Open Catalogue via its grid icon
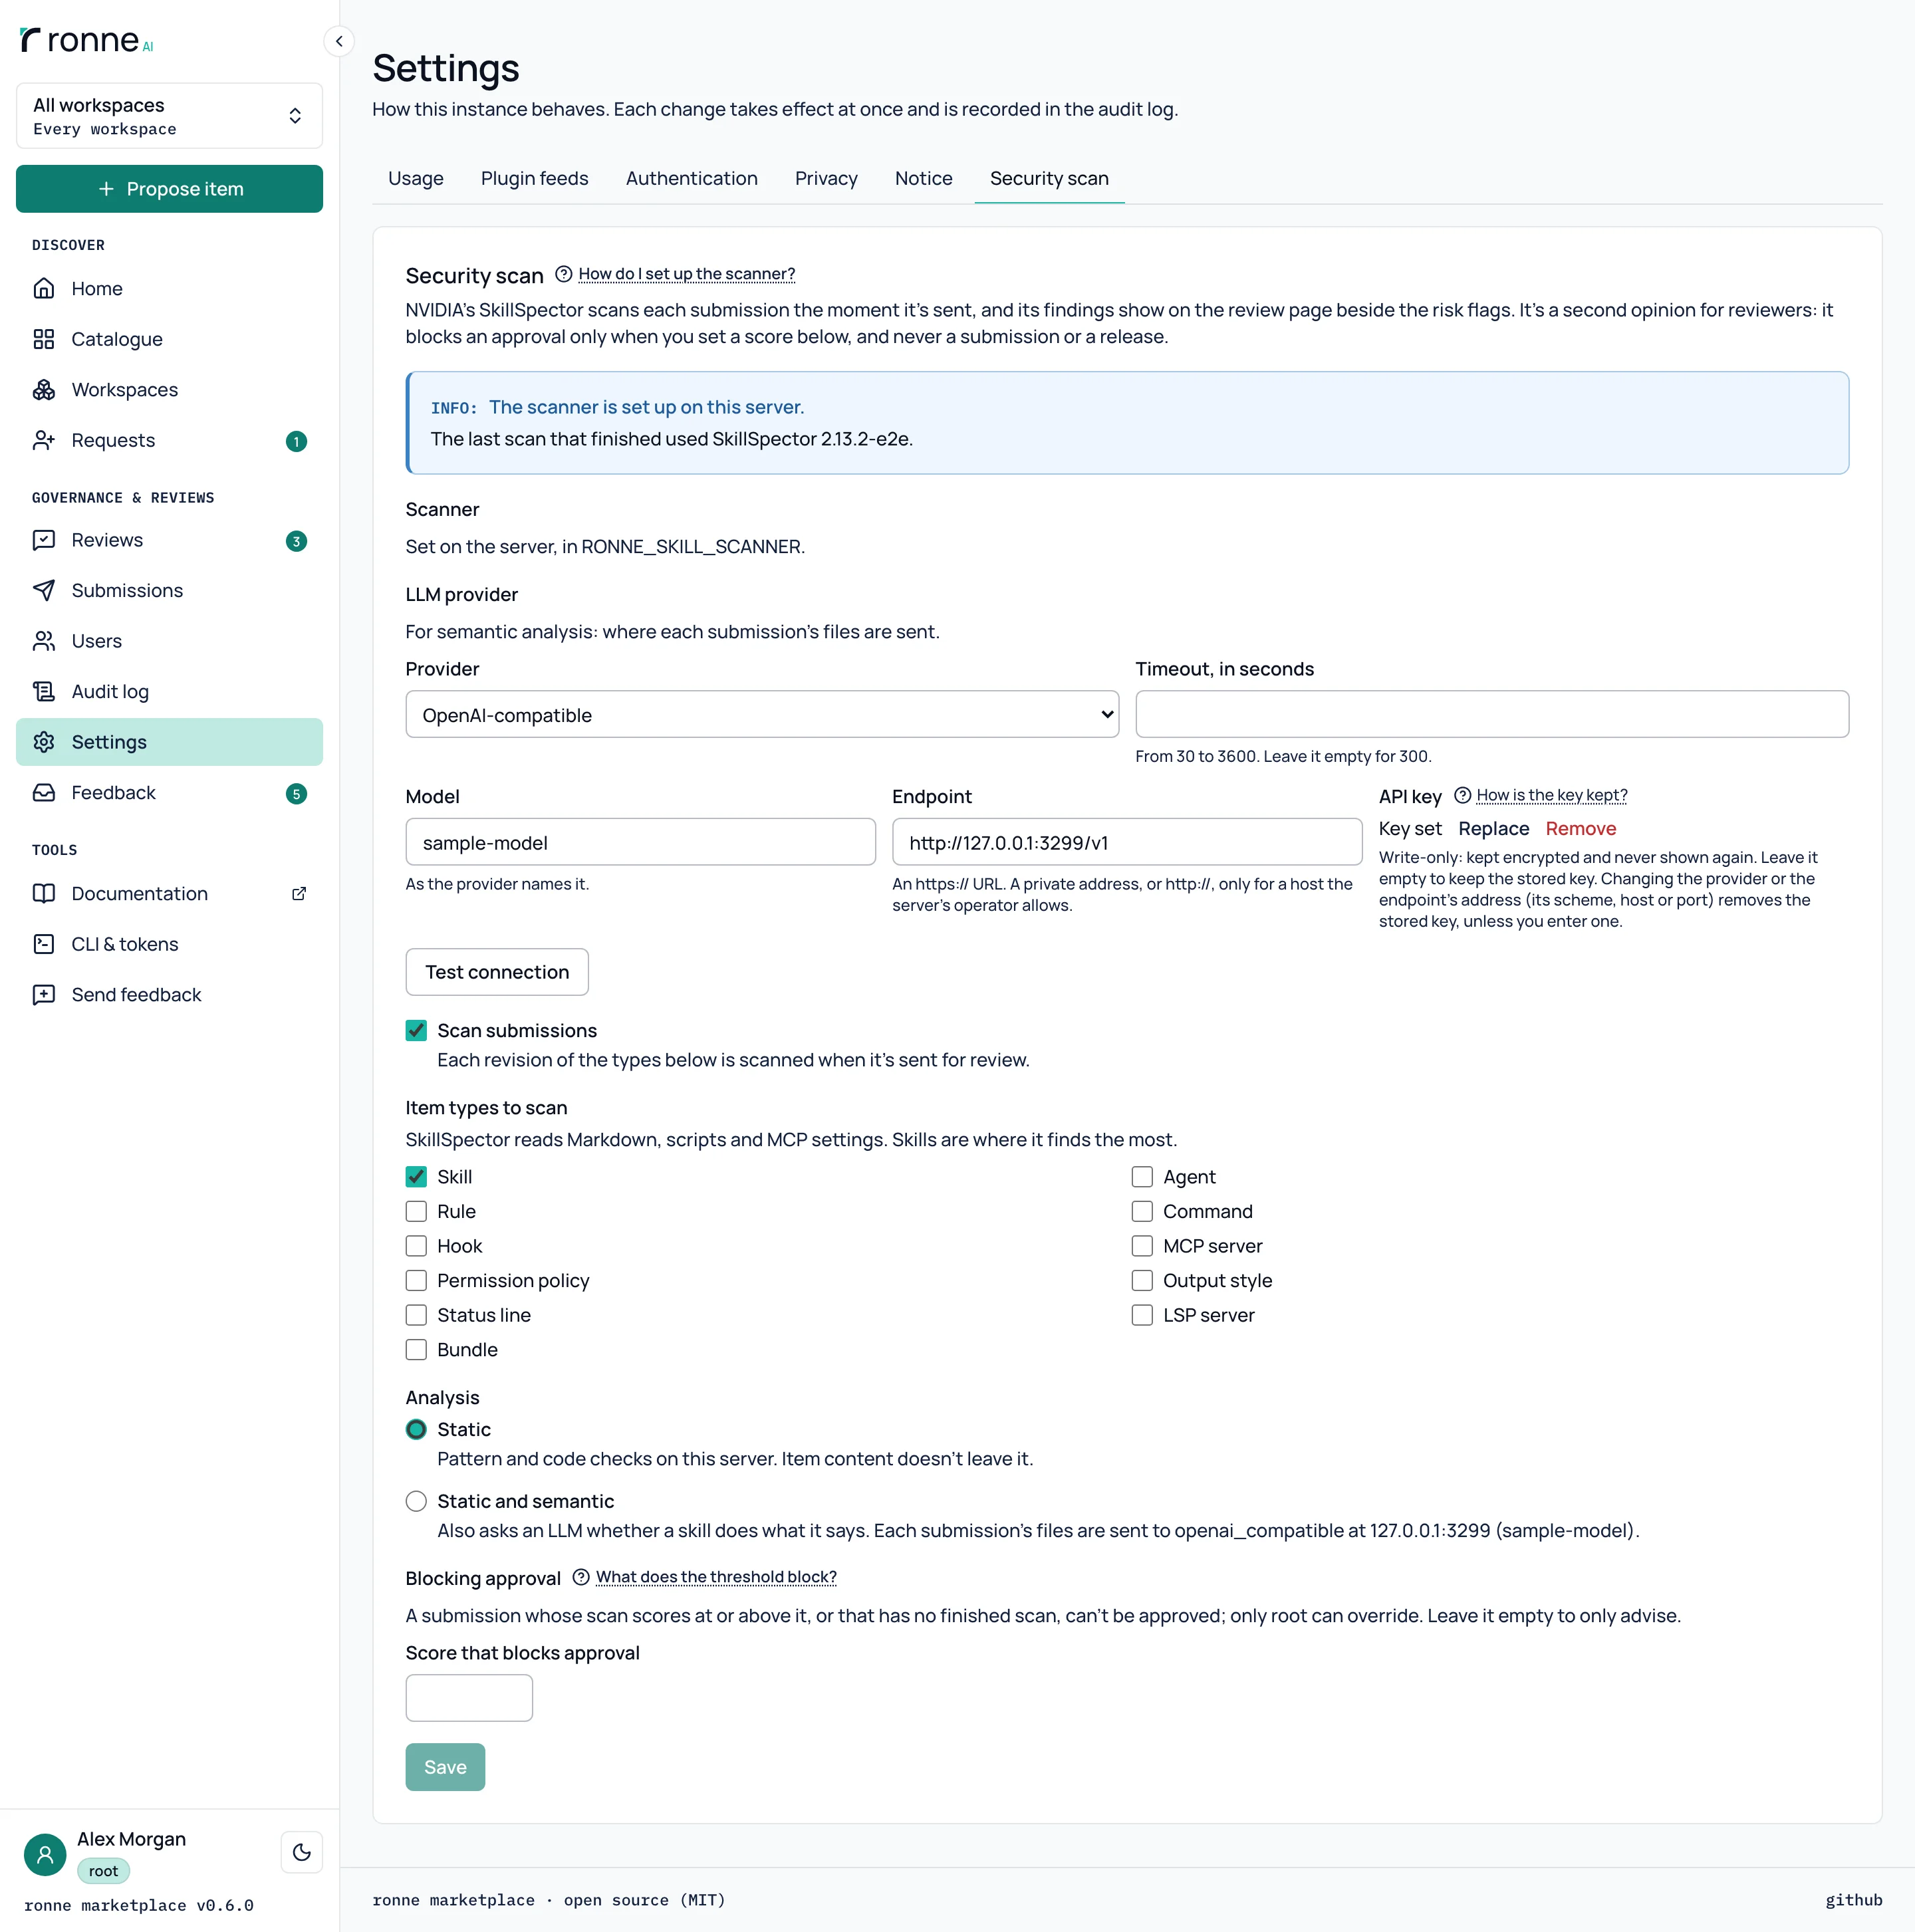 click(x=44, y=339)
